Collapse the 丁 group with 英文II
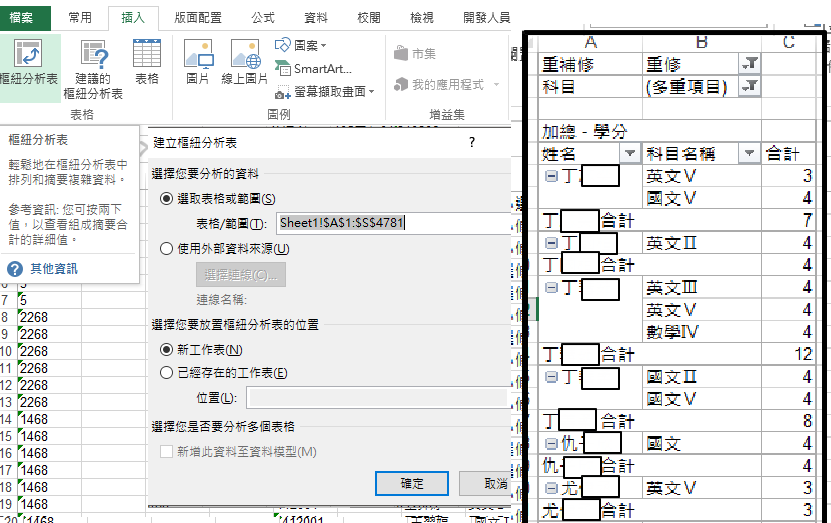Image resolution: width=831 pixels, height=523 pixels. point(551,243)
